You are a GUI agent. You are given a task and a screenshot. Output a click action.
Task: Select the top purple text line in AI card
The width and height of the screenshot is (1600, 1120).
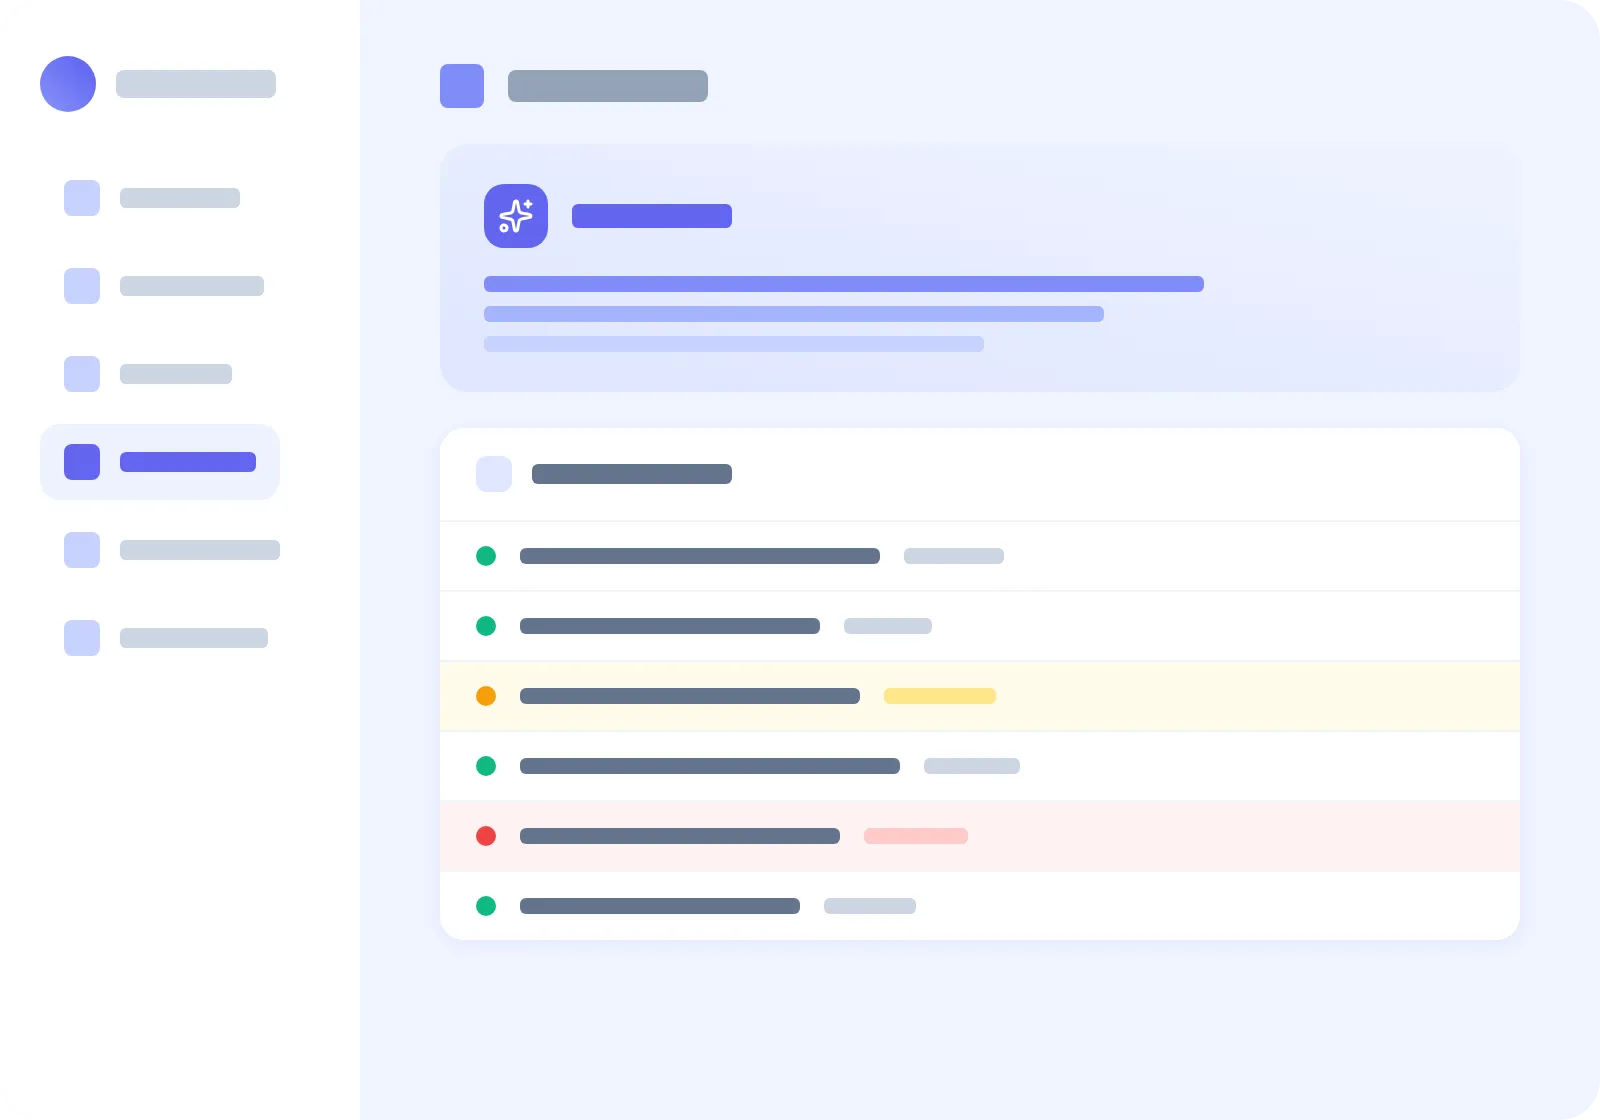click(844, 284)
